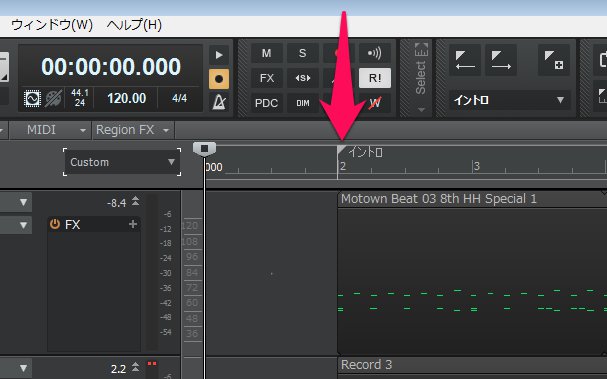Screen dimensions: 607x379
Task: Open the ウィンドウ(W) menu
Action: pos(52,25)
